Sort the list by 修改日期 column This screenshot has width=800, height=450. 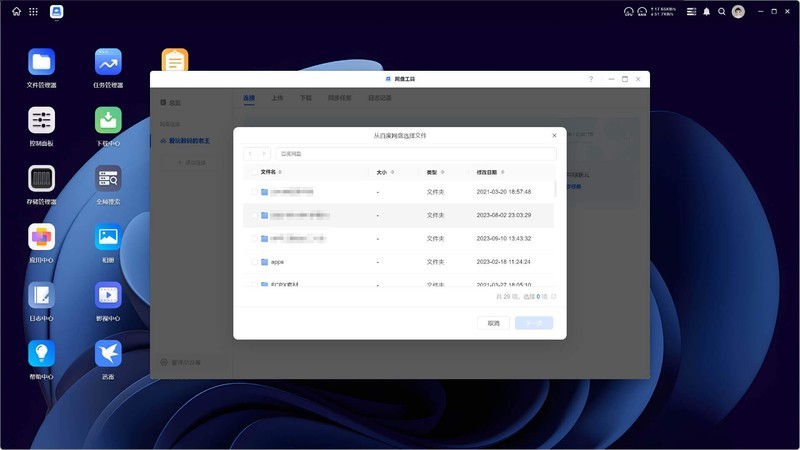point(487,172)
